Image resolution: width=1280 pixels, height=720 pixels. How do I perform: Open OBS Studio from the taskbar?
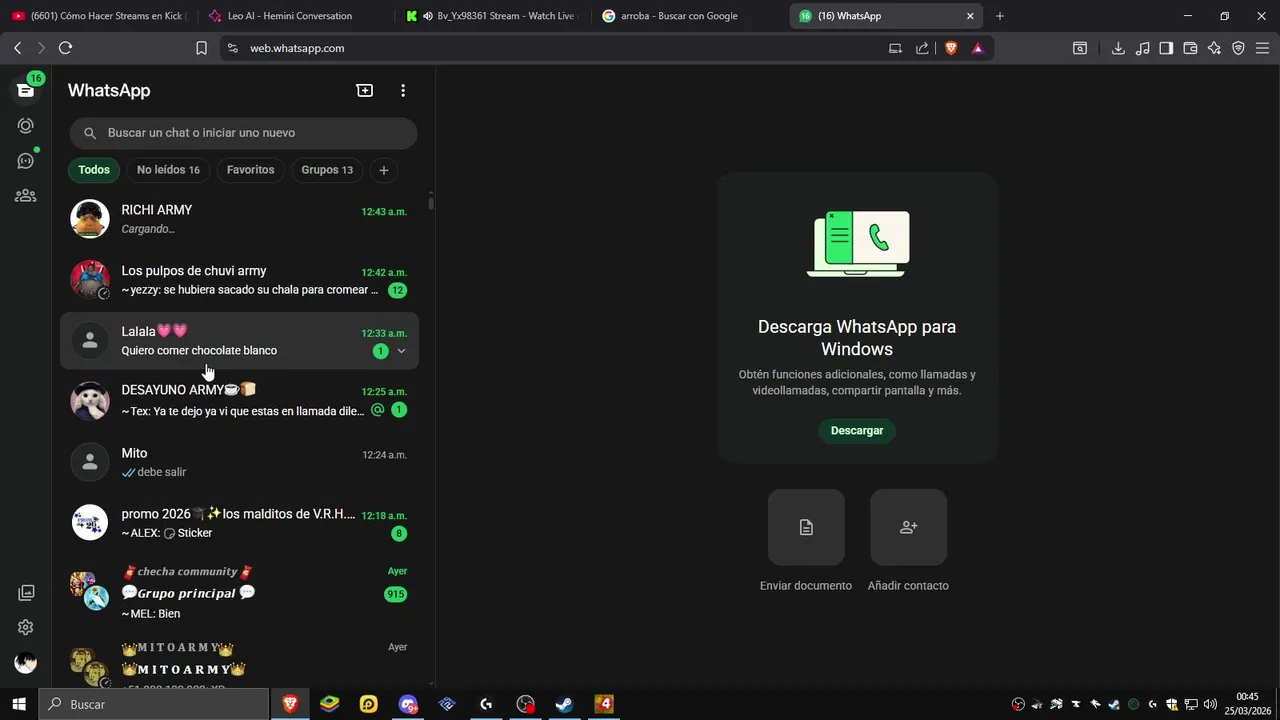coord(525,704)
